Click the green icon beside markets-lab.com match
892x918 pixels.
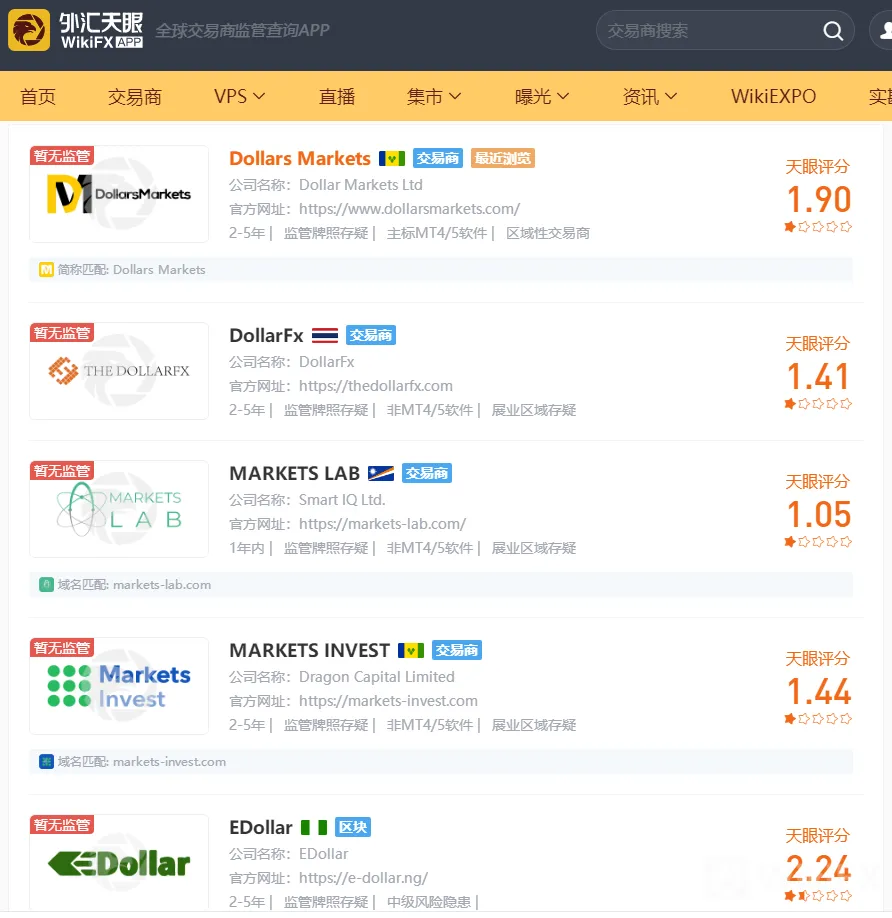click(x=46, y=585)
